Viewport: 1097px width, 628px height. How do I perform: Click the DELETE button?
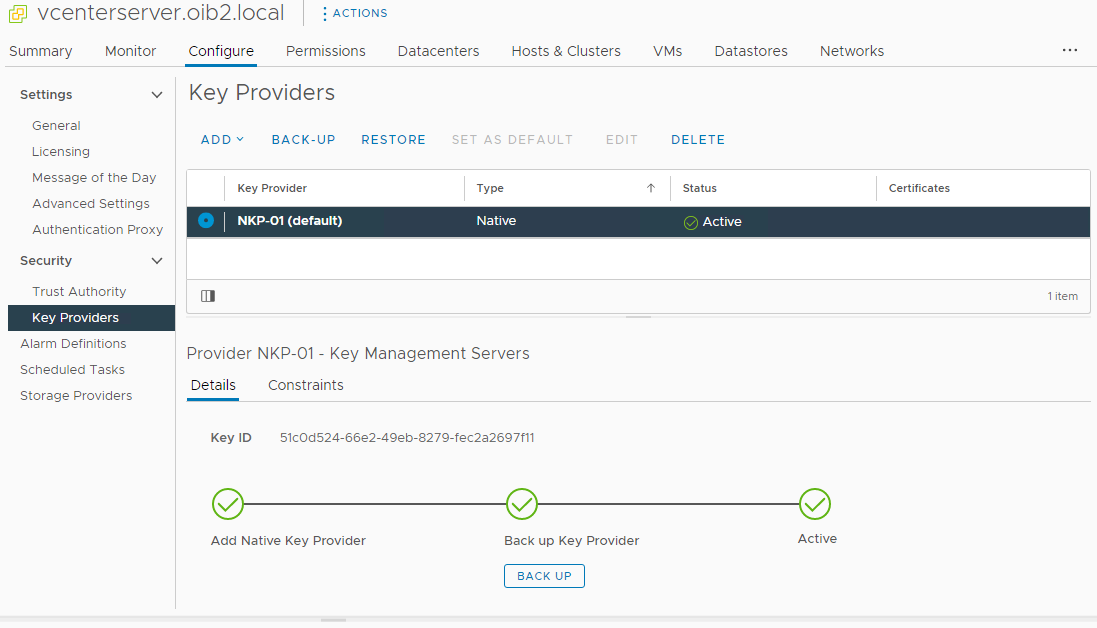tap(698, 140)
